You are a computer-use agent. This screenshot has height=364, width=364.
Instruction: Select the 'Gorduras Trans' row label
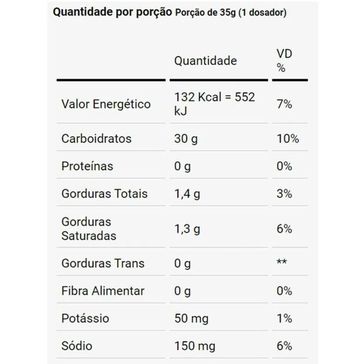pyautogui.click(x=103, y=263)
